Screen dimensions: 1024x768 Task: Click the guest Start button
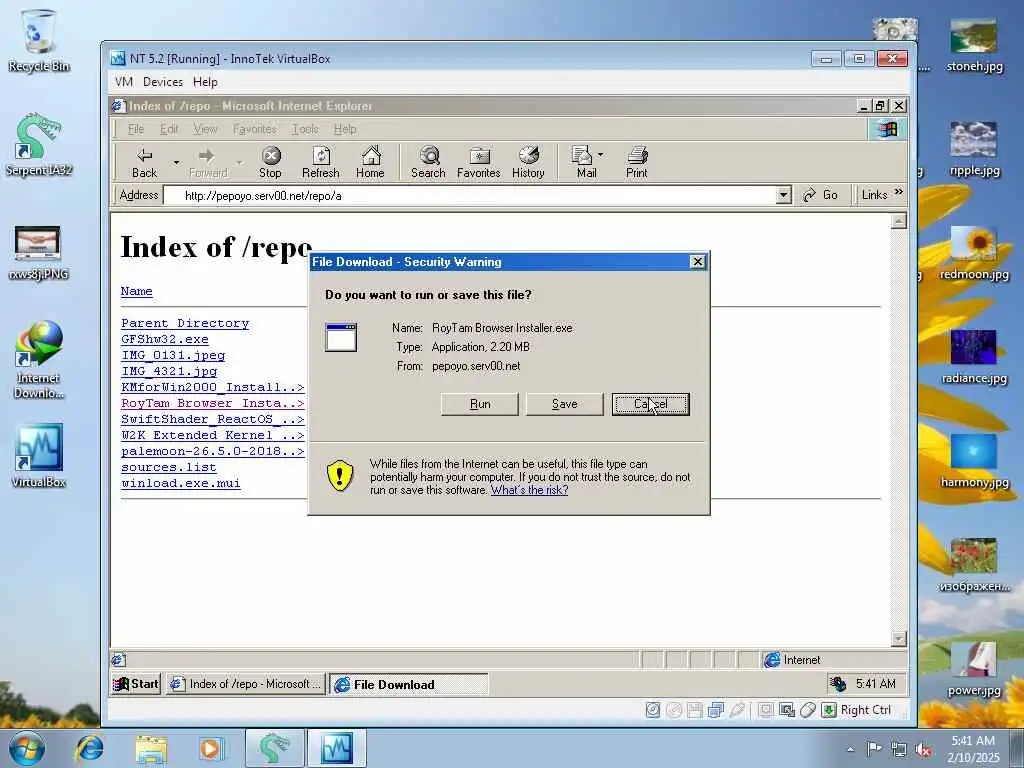(x=136, y=684)
